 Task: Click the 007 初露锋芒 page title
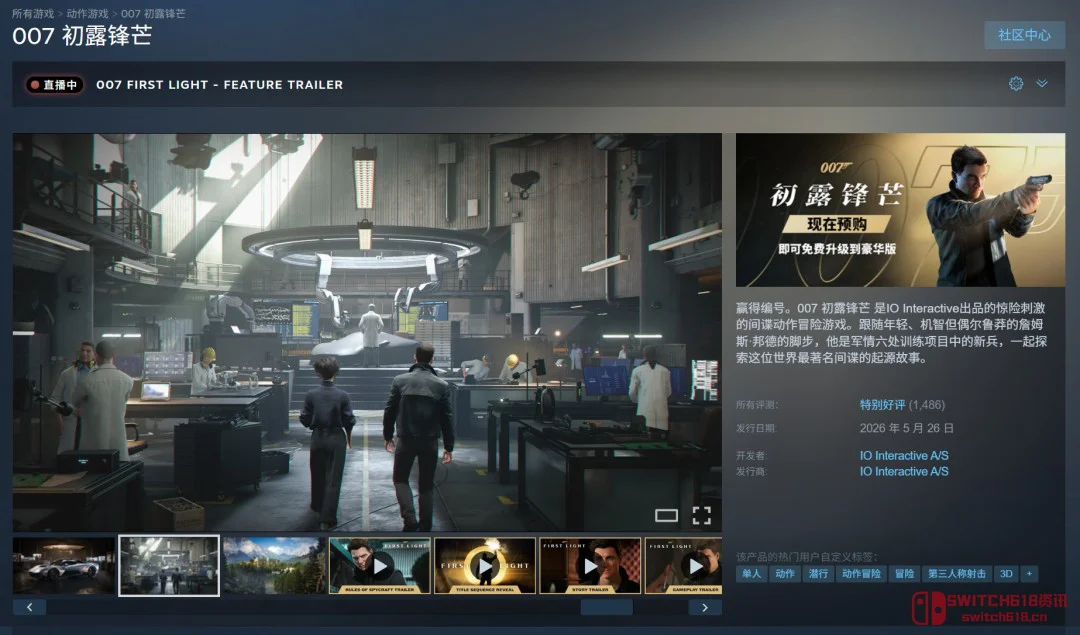pos(82,36)
